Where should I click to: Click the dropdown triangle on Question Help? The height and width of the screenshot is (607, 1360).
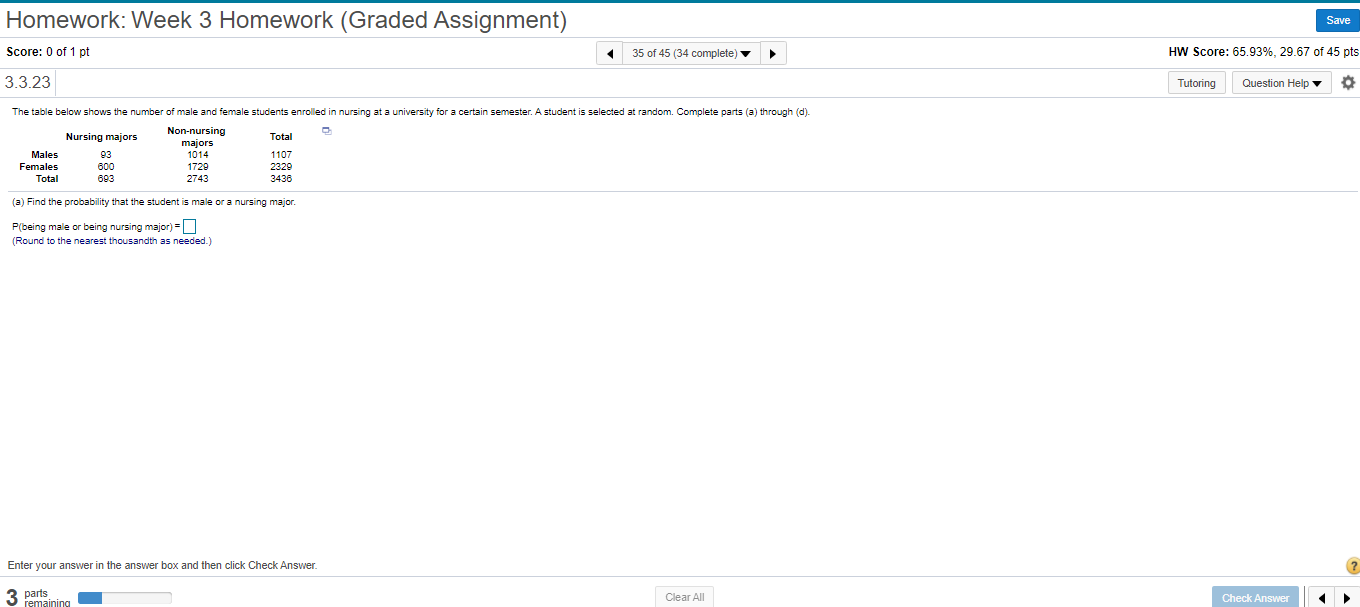1316,83
